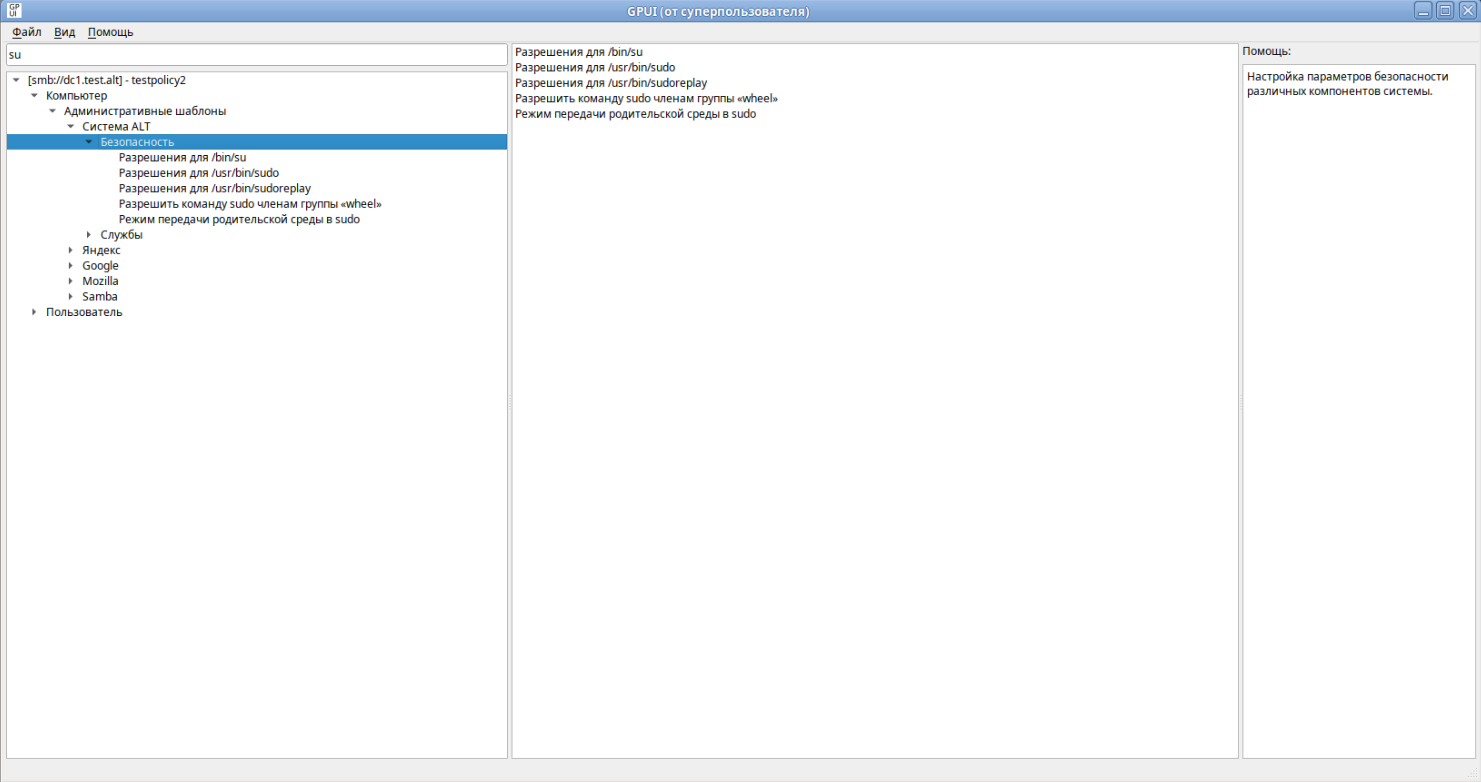Select the Mozilla tree item label
The height and width of the screenshot is (782, 1481).
100,281
